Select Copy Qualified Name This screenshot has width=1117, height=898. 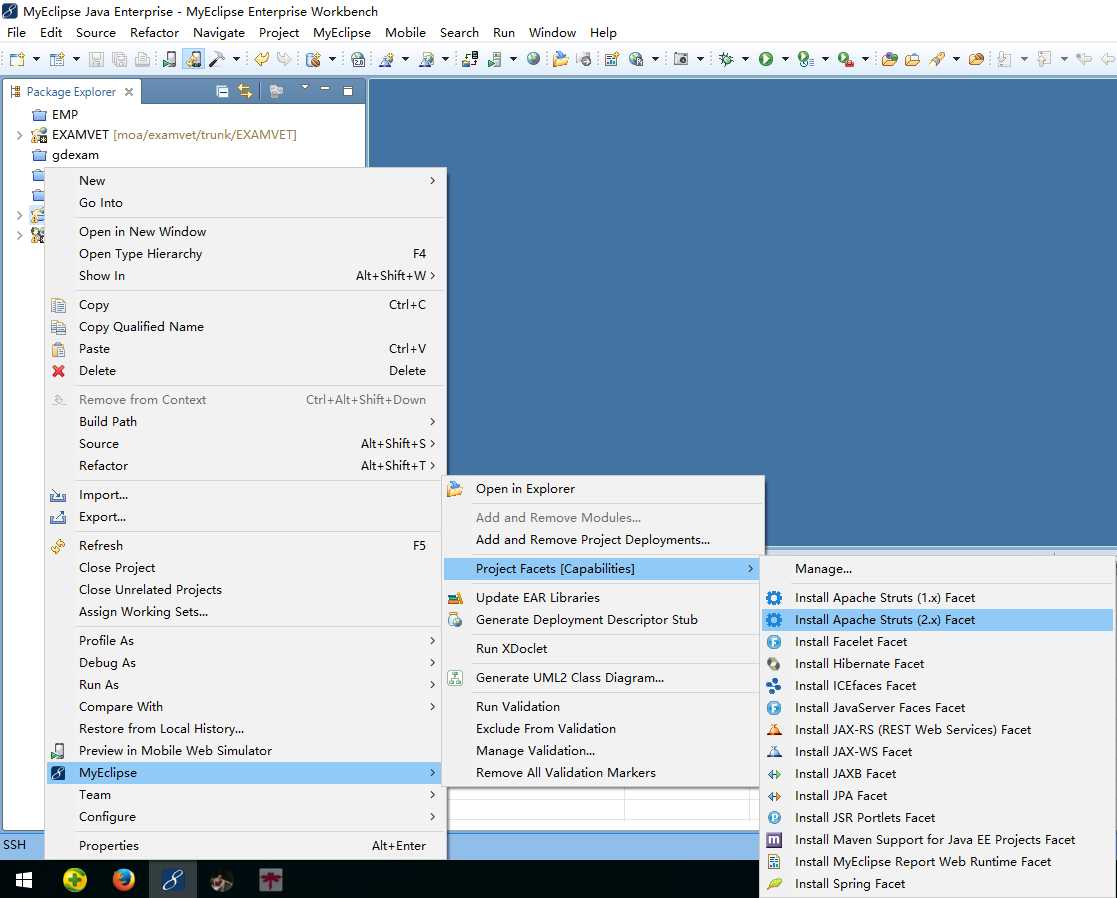(x=245, y=326)
